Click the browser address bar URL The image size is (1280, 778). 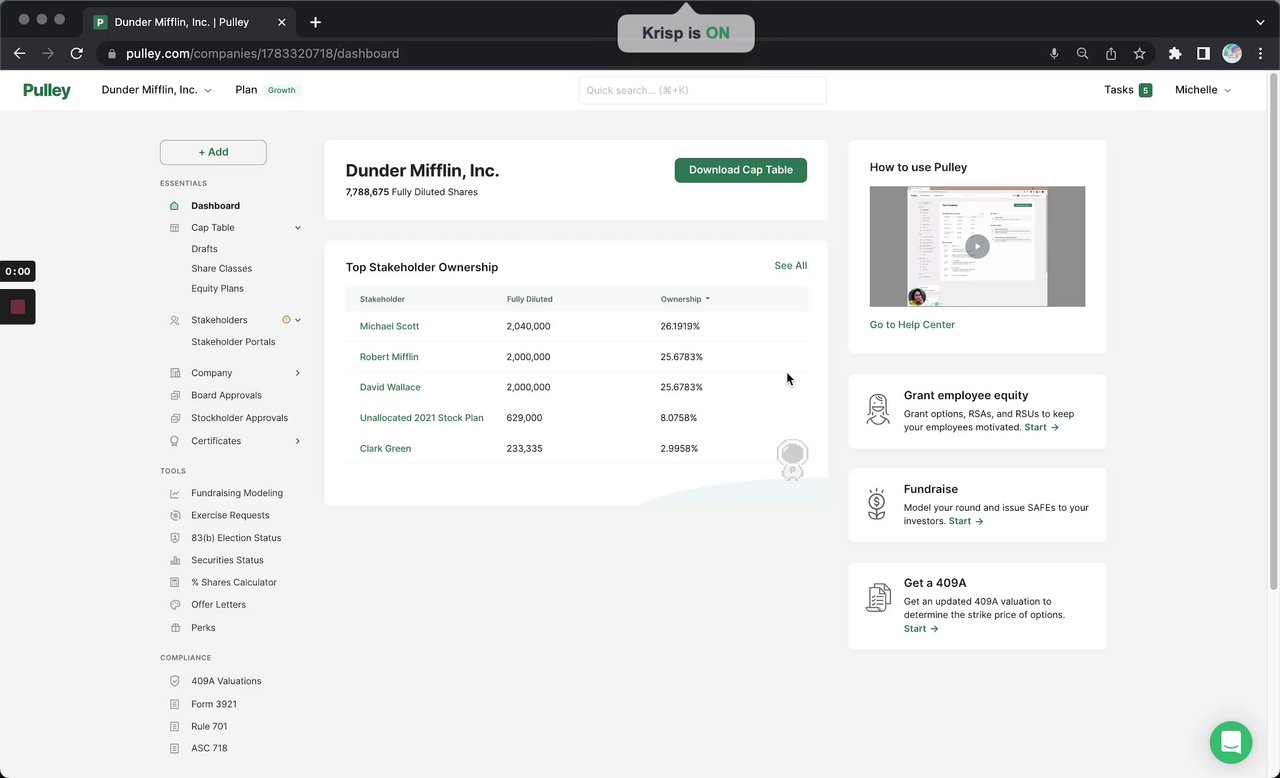[x=262, y=54]
